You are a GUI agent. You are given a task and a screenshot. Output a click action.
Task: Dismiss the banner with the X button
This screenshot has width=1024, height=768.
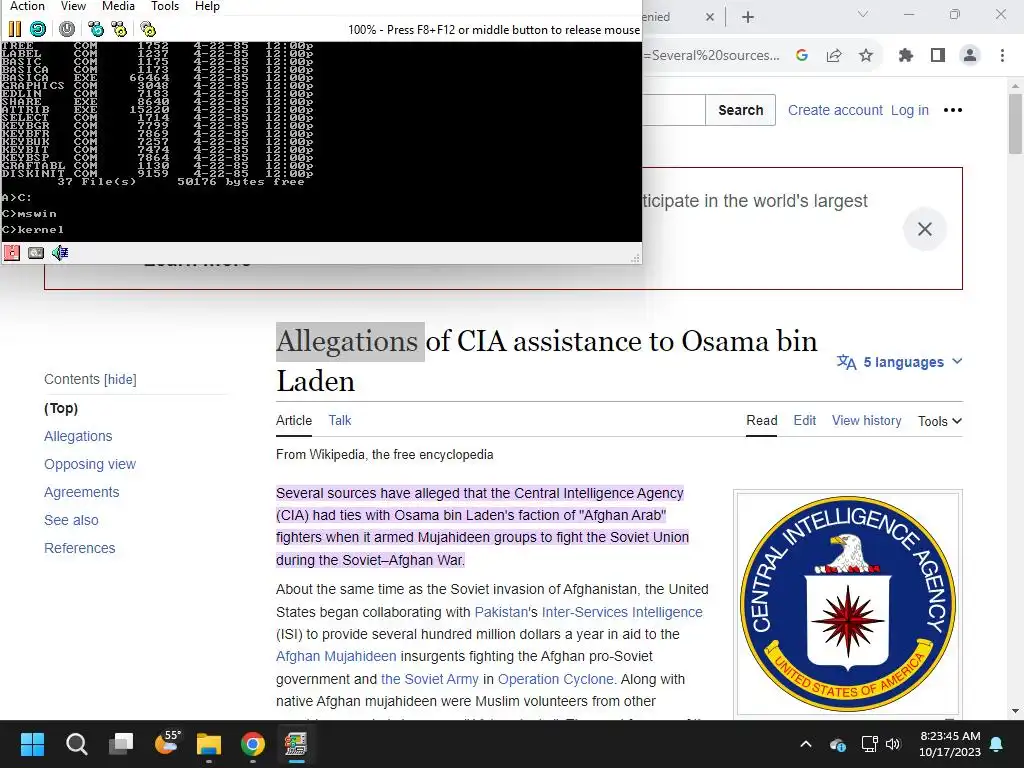(x=925, y=229)
